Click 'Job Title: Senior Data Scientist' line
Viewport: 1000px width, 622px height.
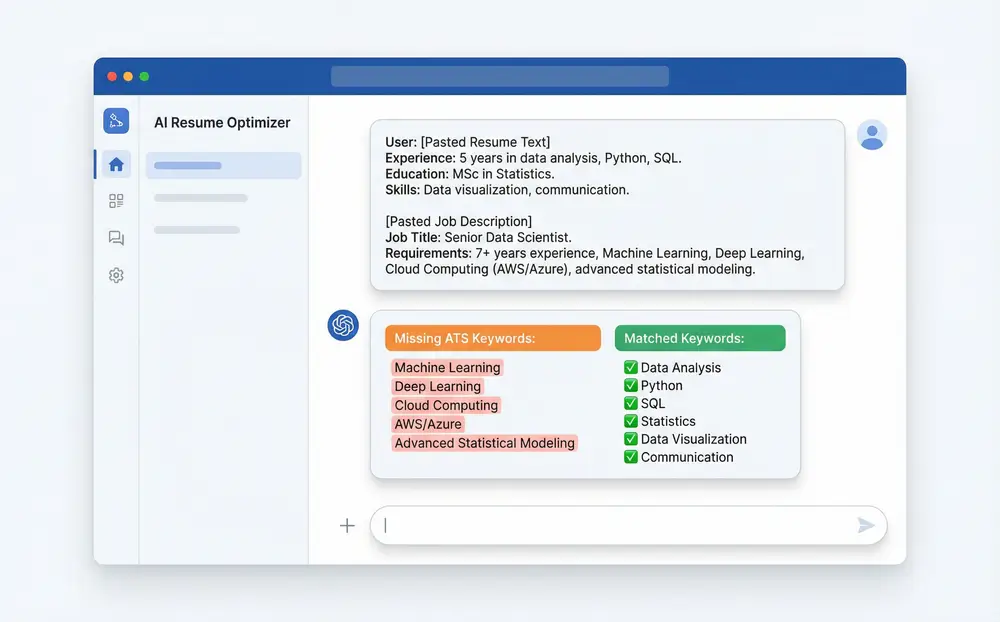pyautogui.click(x=478, y=237)
